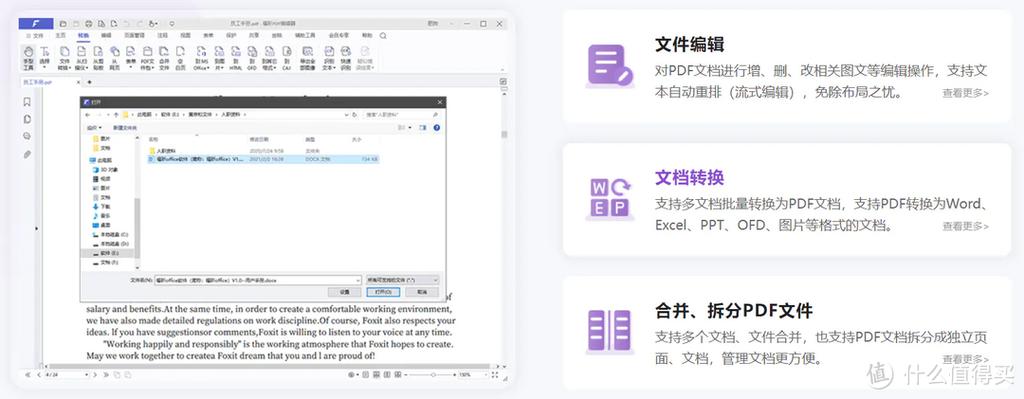Viewport: 1024px width, 399px height.
Task: Open the 表单 dropdown in the ribbon
Action: click(131, 58)
